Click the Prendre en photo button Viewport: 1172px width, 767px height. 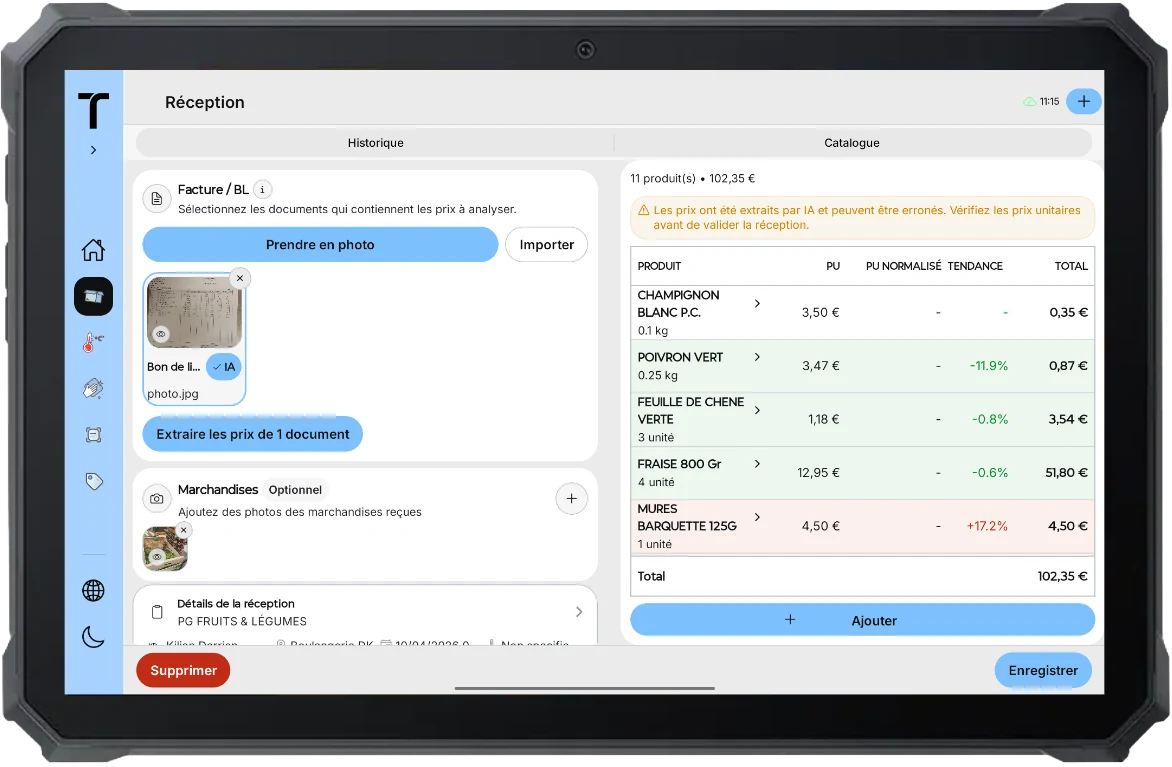coord(320,244)
